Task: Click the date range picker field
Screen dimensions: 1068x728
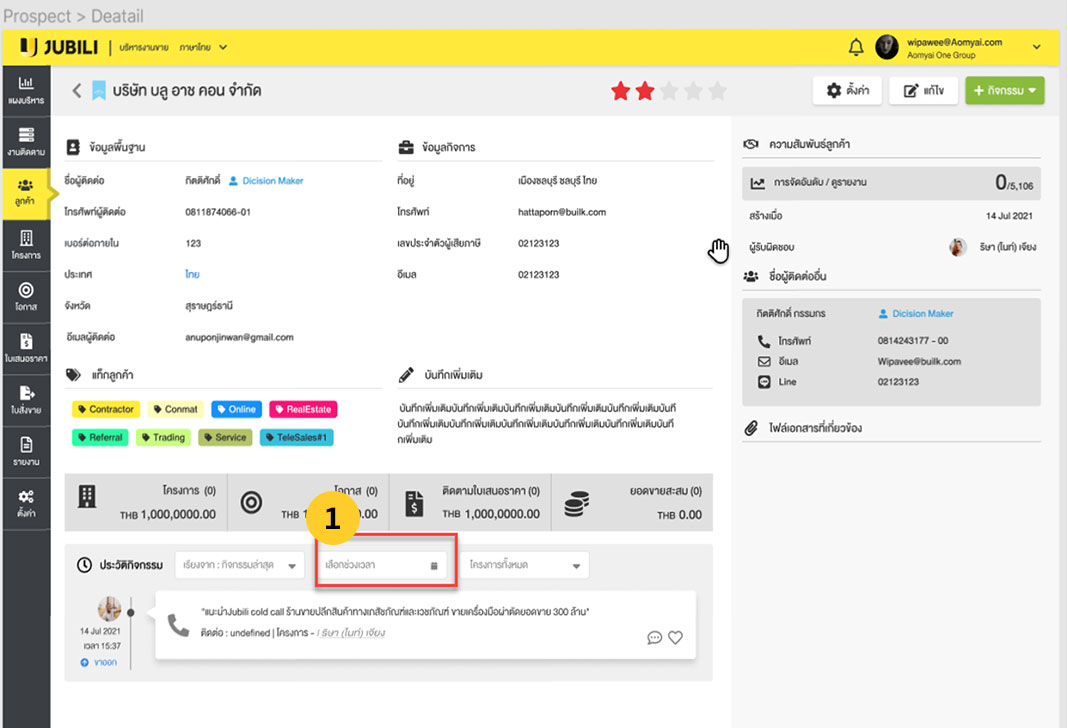Action: 381,565
